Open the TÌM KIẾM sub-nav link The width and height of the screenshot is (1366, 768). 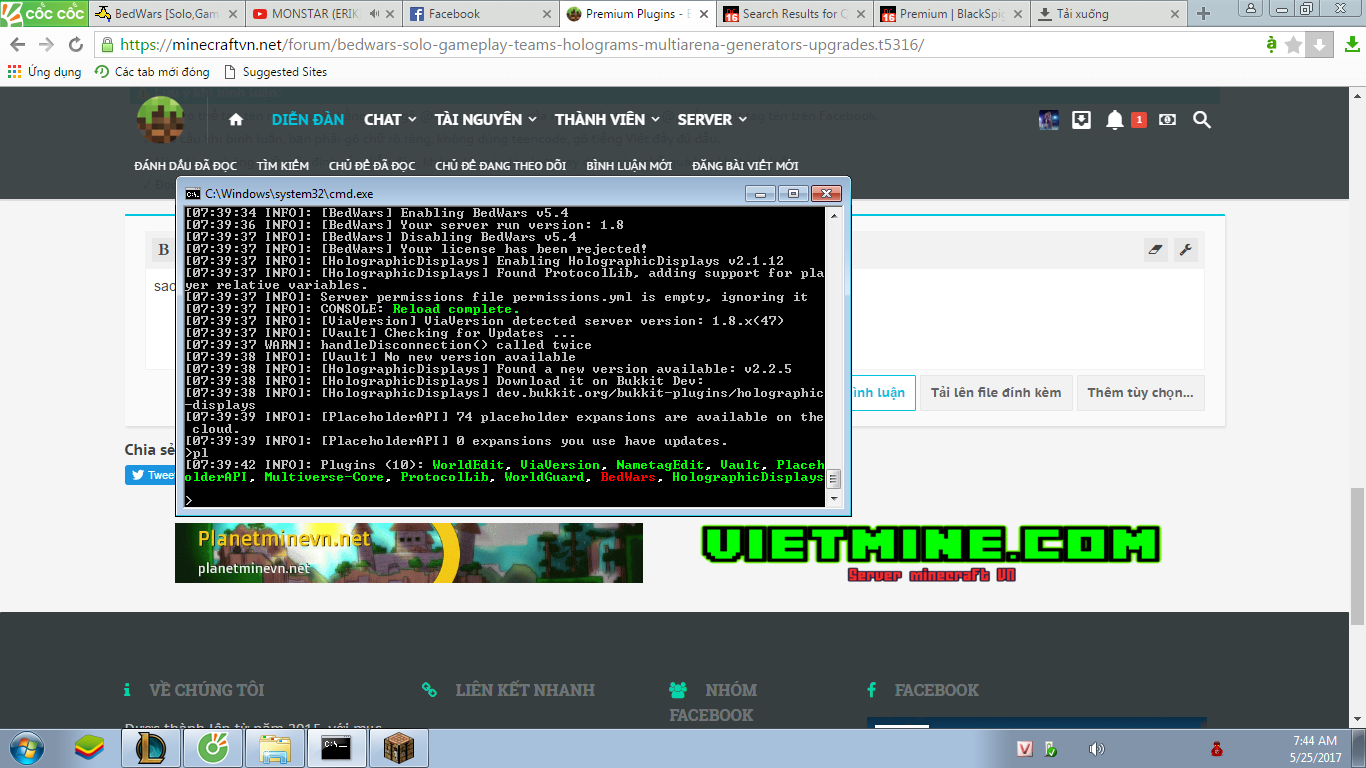coord(283,166)
